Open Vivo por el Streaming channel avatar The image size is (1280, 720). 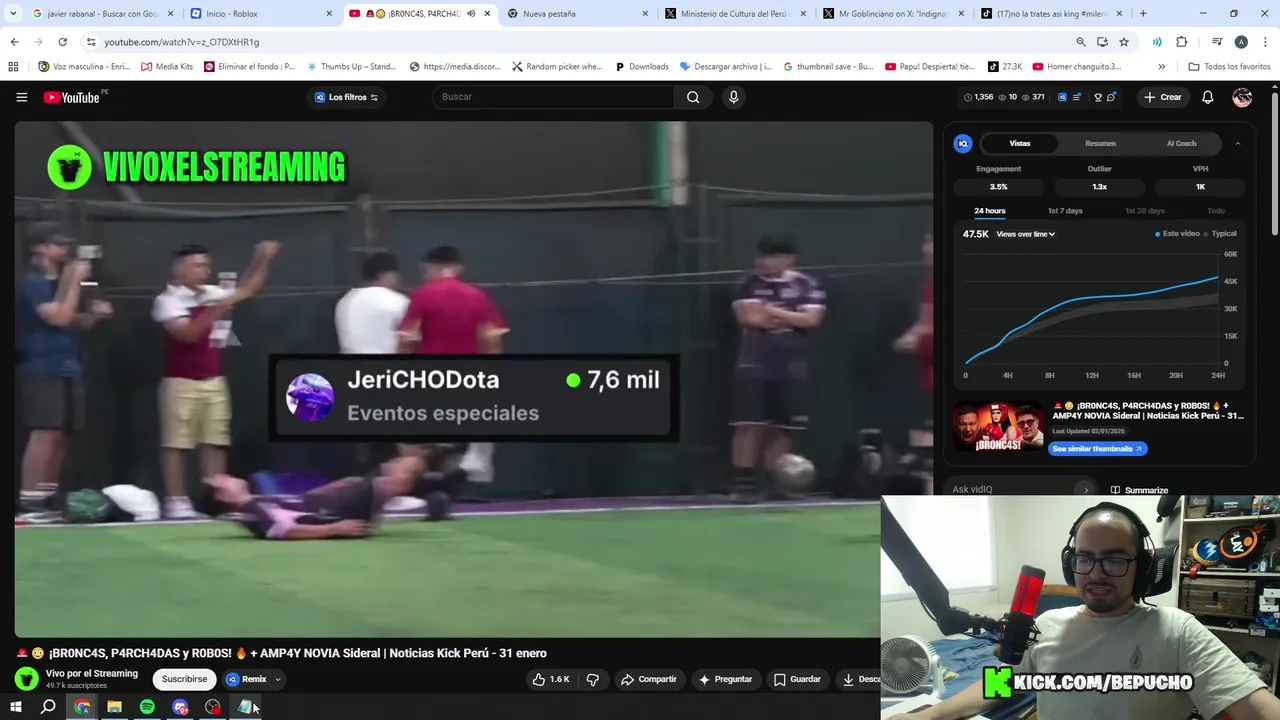[27, 679]
